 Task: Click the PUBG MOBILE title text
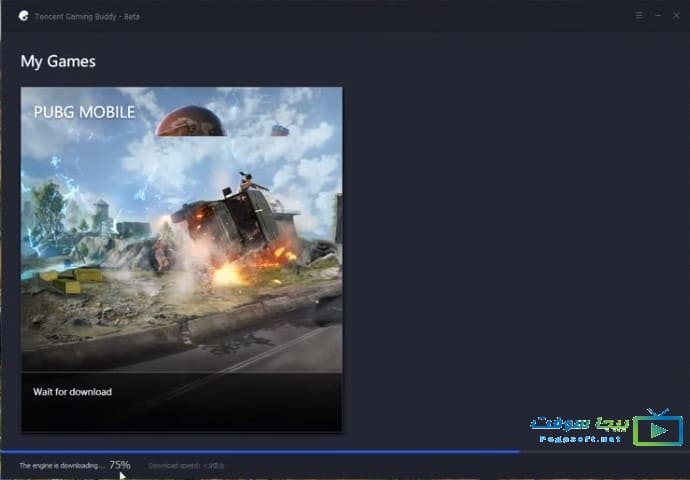point(84,112)
